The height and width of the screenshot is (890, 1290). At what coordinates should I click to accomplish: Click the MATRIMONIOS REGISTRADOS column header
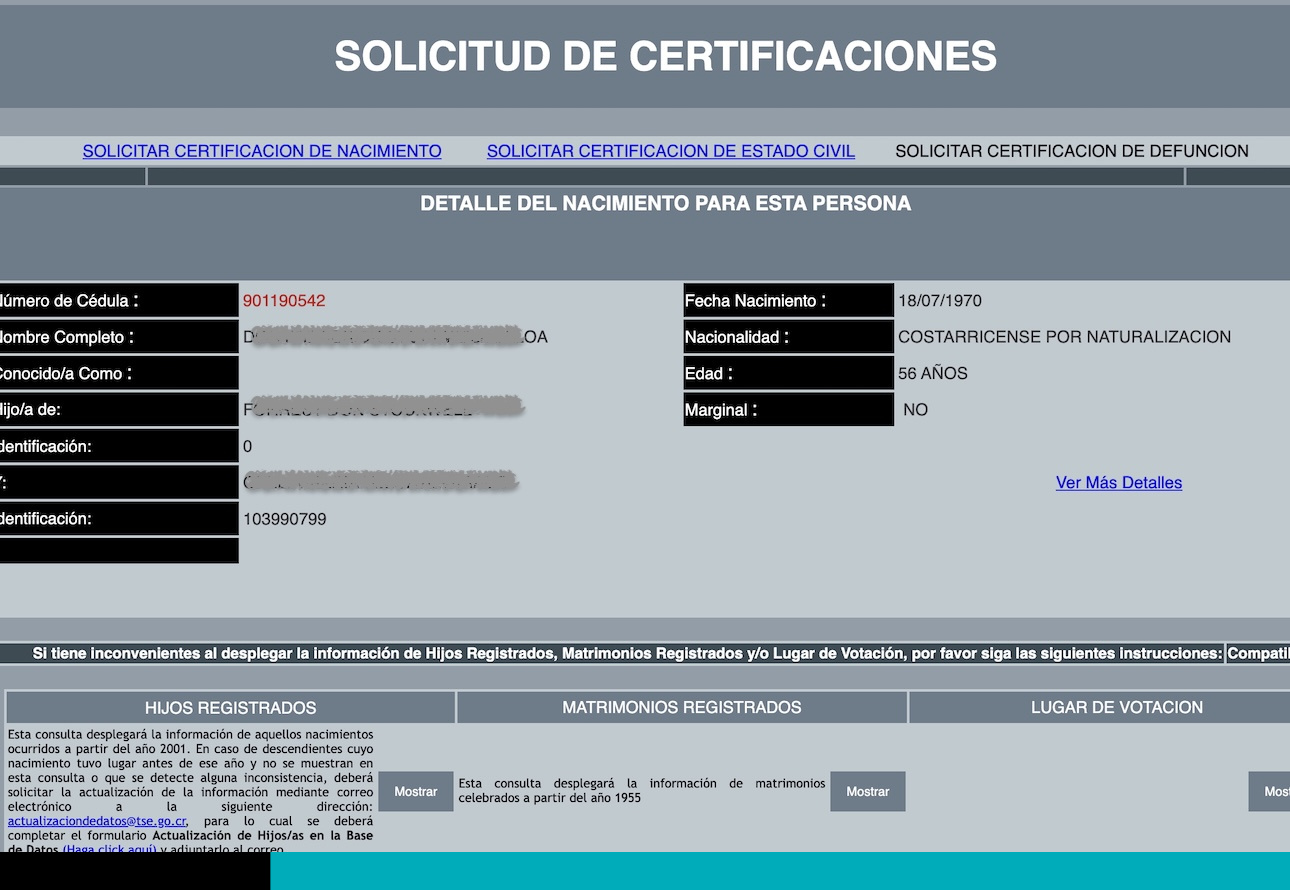click(682, 707)
